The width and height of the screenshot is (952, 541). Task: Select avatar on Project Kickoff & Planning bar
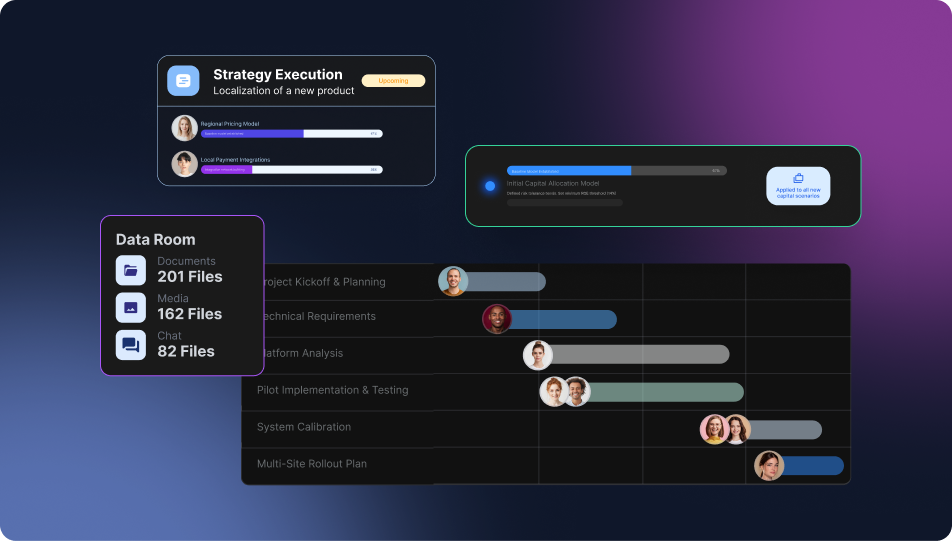point(453,282)
